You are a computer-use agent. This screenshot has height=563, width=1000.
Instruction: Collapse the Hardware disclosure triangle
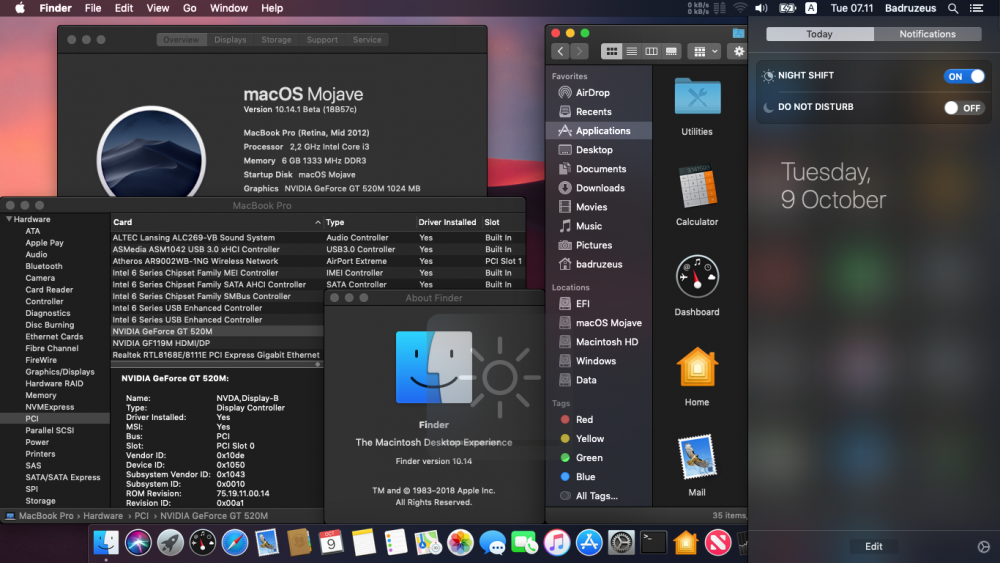[9, 219]
